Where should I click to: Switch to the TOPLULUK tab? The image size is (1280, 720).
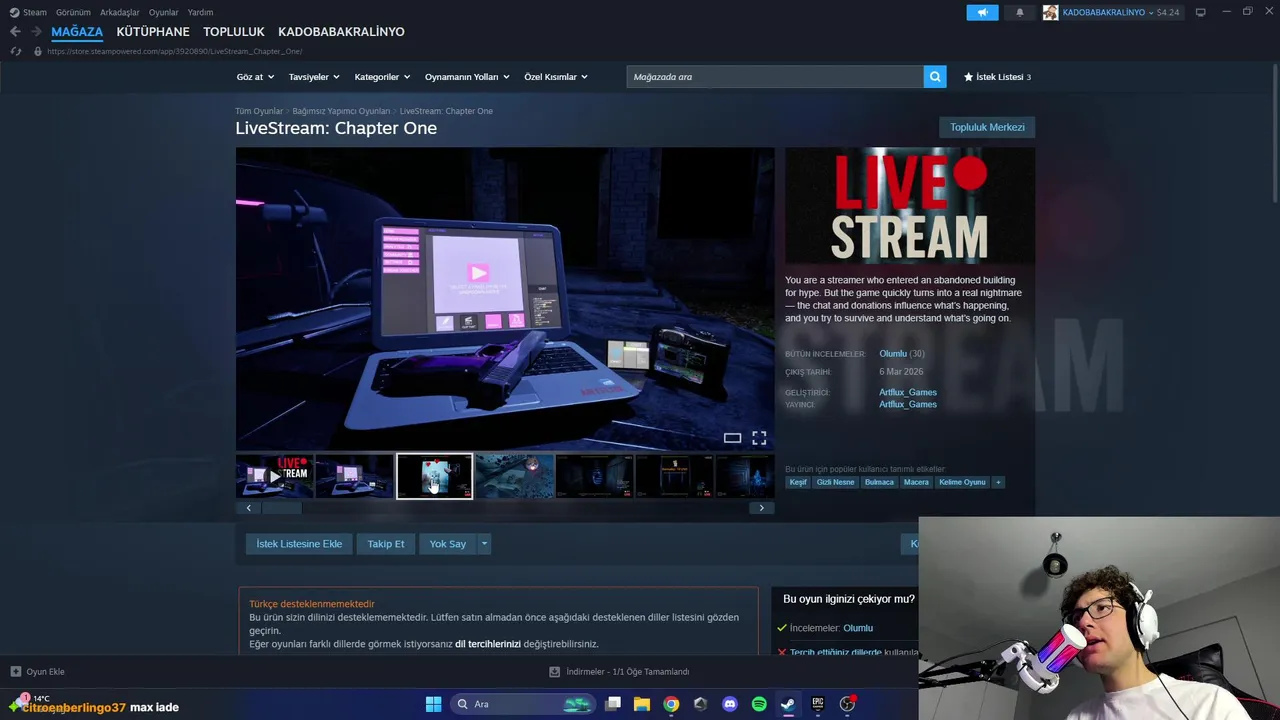coord(234,32)
